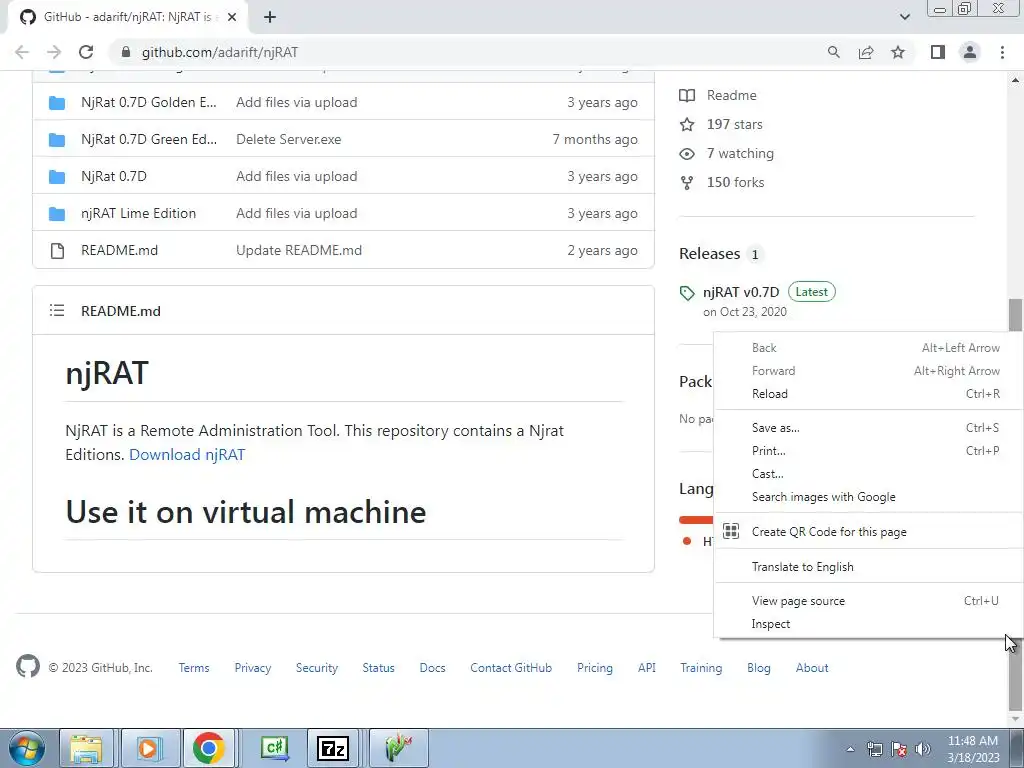Click the browser forward arrow
This screenshot has height=768, width=1024.
click(54, 52)
